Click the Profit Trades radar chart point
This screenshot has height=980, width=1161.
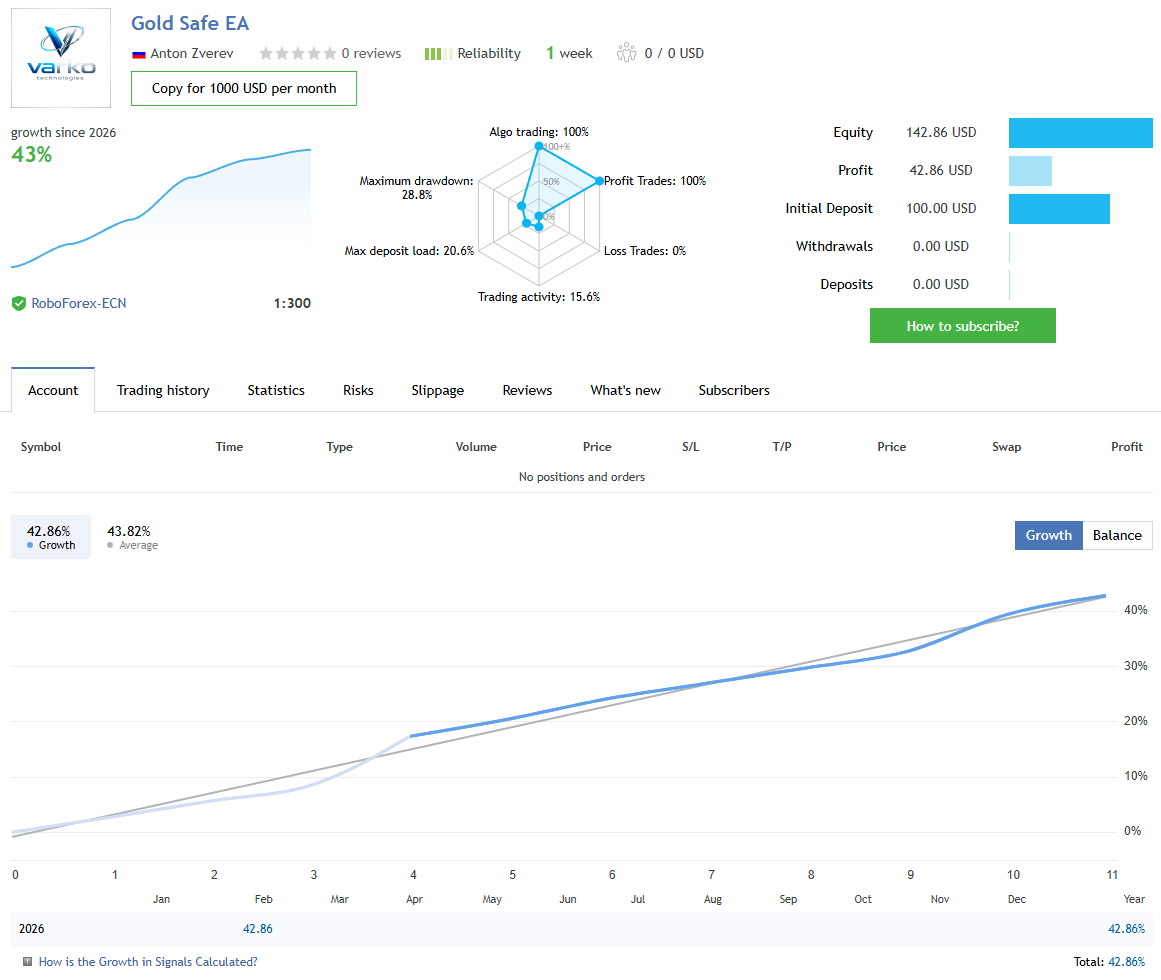(600, 181)
